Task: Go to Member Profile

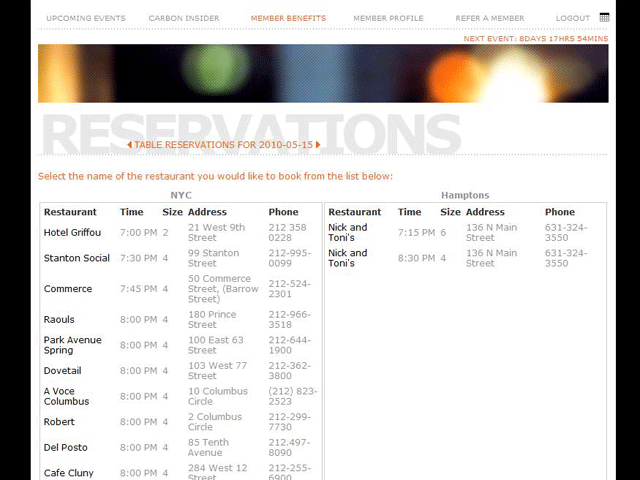Action: click(388, 18)
